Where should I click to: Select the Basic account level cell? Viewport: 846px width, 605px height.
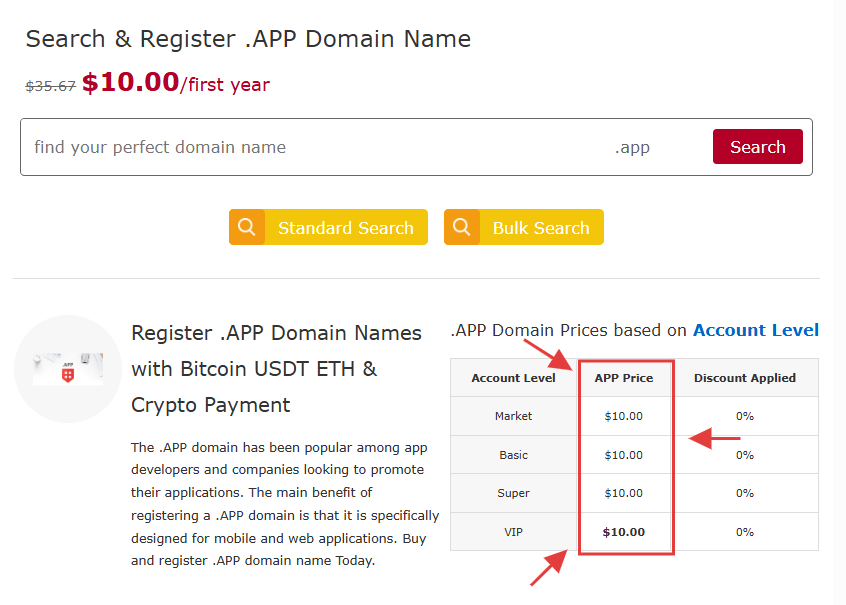click(514, 454)
